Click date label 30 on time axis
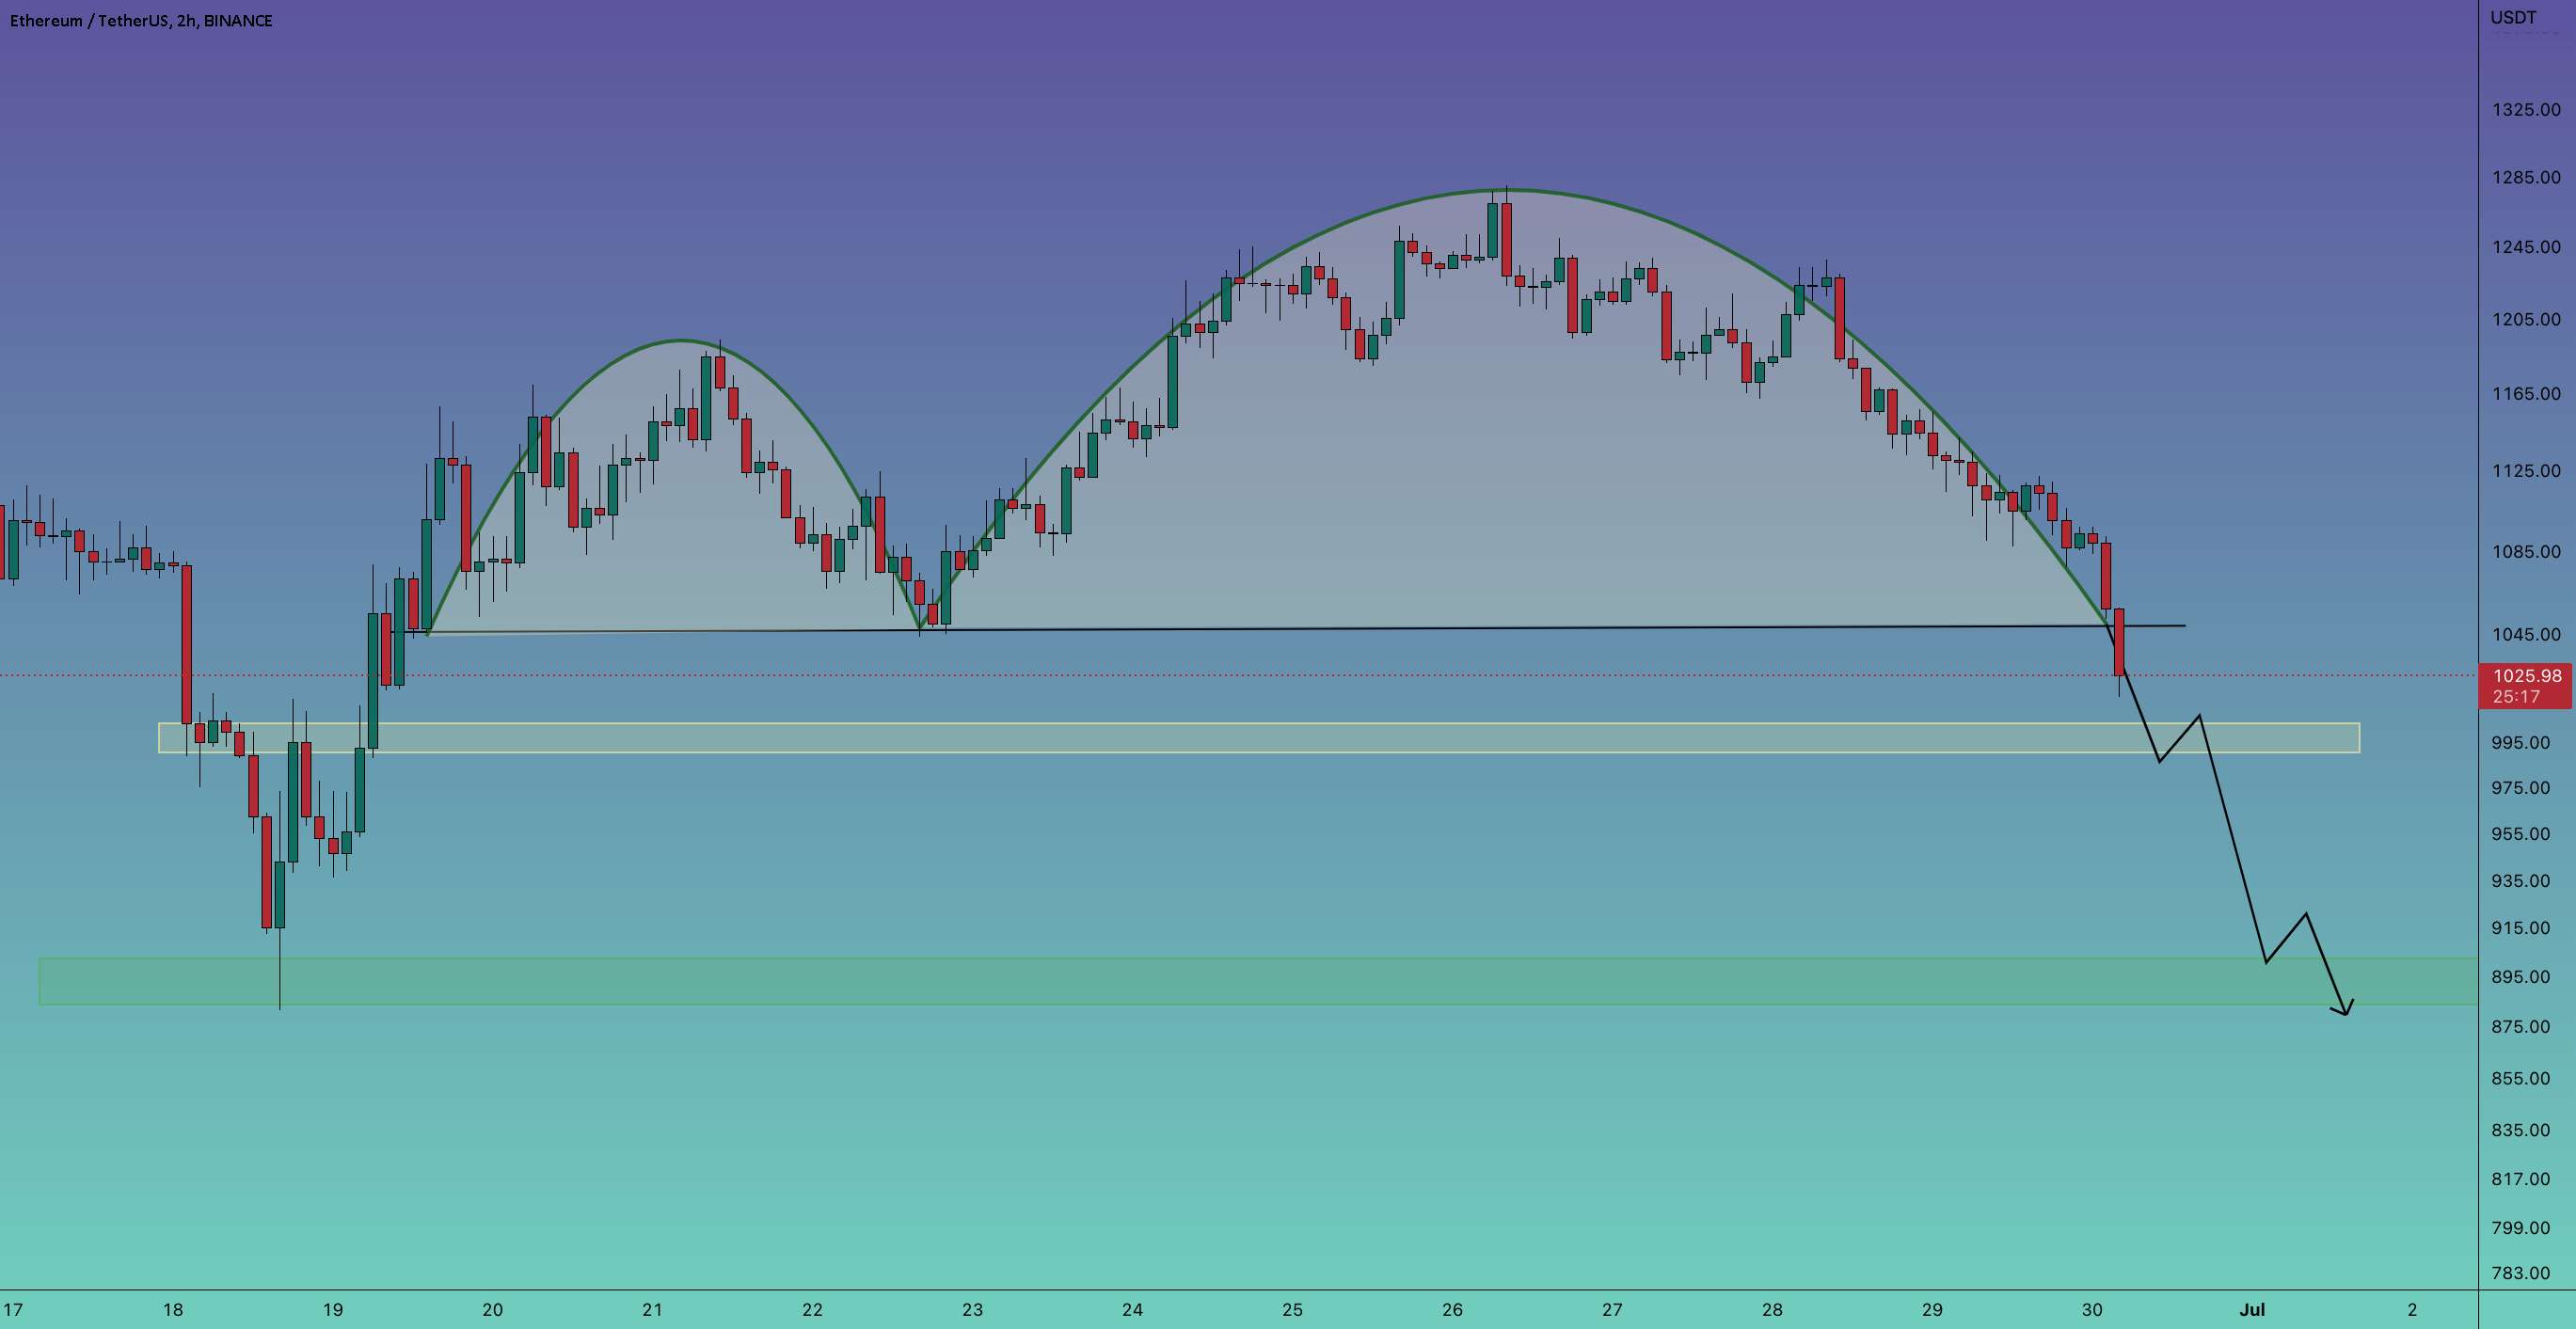This screenshot has height=1329, width=2576. 2092,1309
